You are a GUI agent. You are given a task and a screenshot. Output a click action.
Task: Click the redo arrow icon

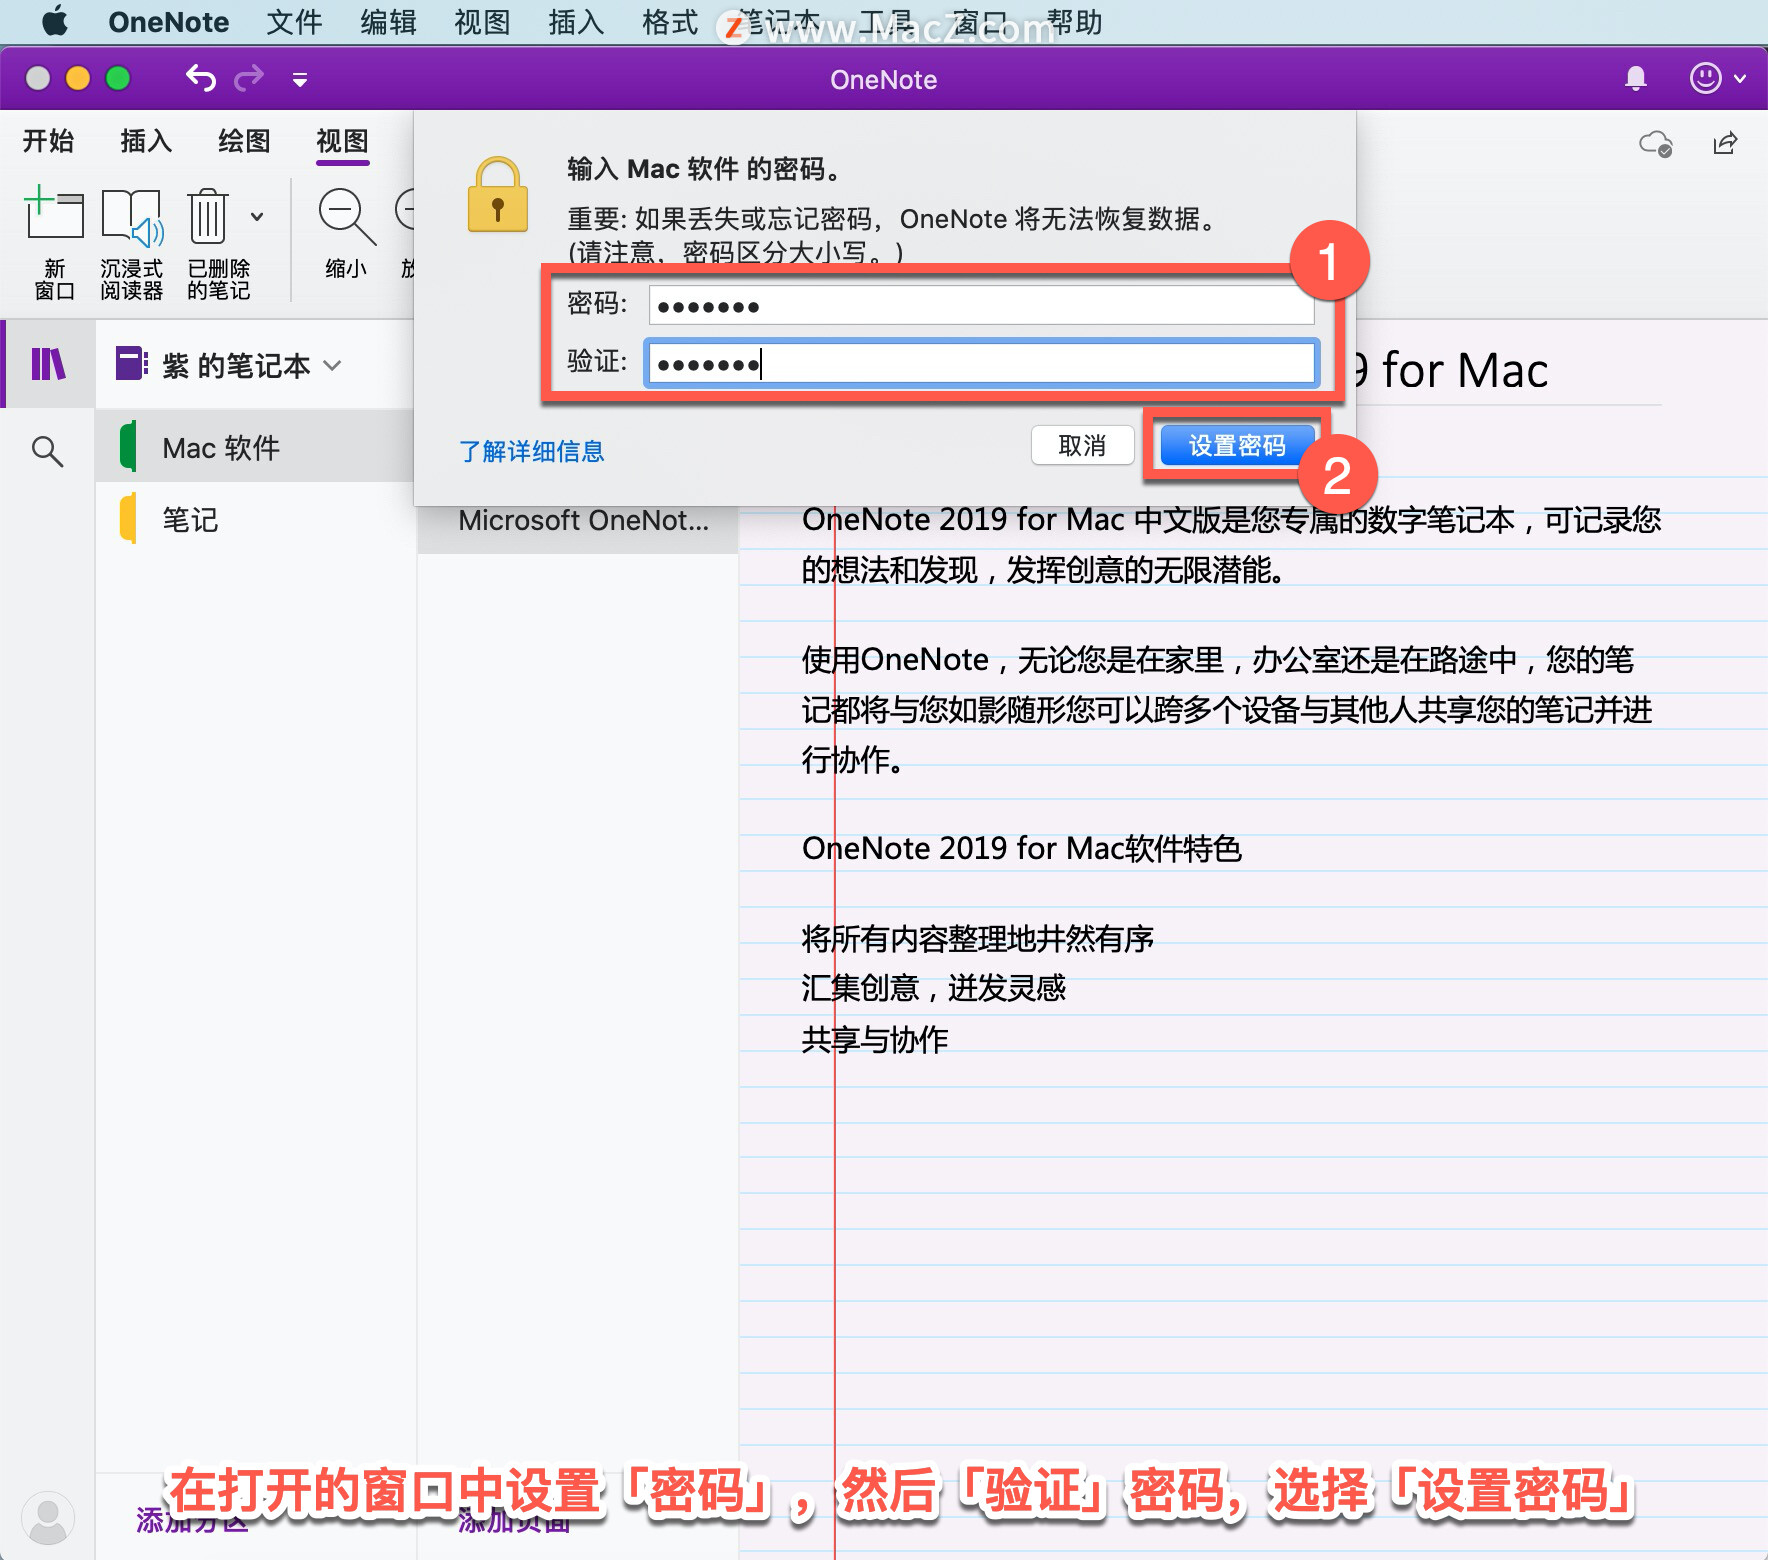(x=249, y=78)
